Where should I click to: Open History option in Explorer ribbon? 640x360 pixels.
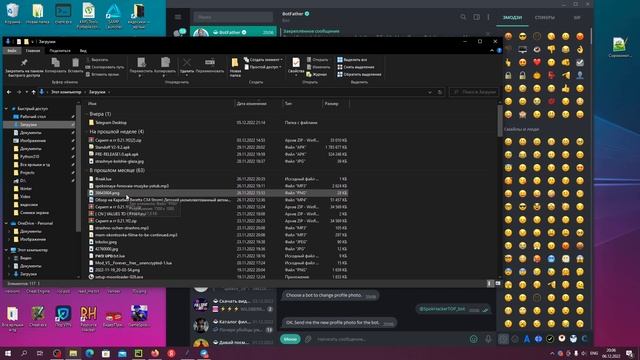[x=316, y=74]
